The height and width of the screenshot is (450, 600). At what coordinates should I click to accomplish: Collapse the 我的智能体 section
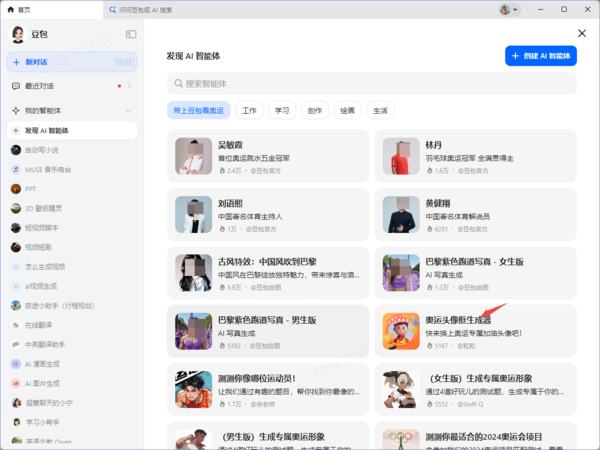128,111
